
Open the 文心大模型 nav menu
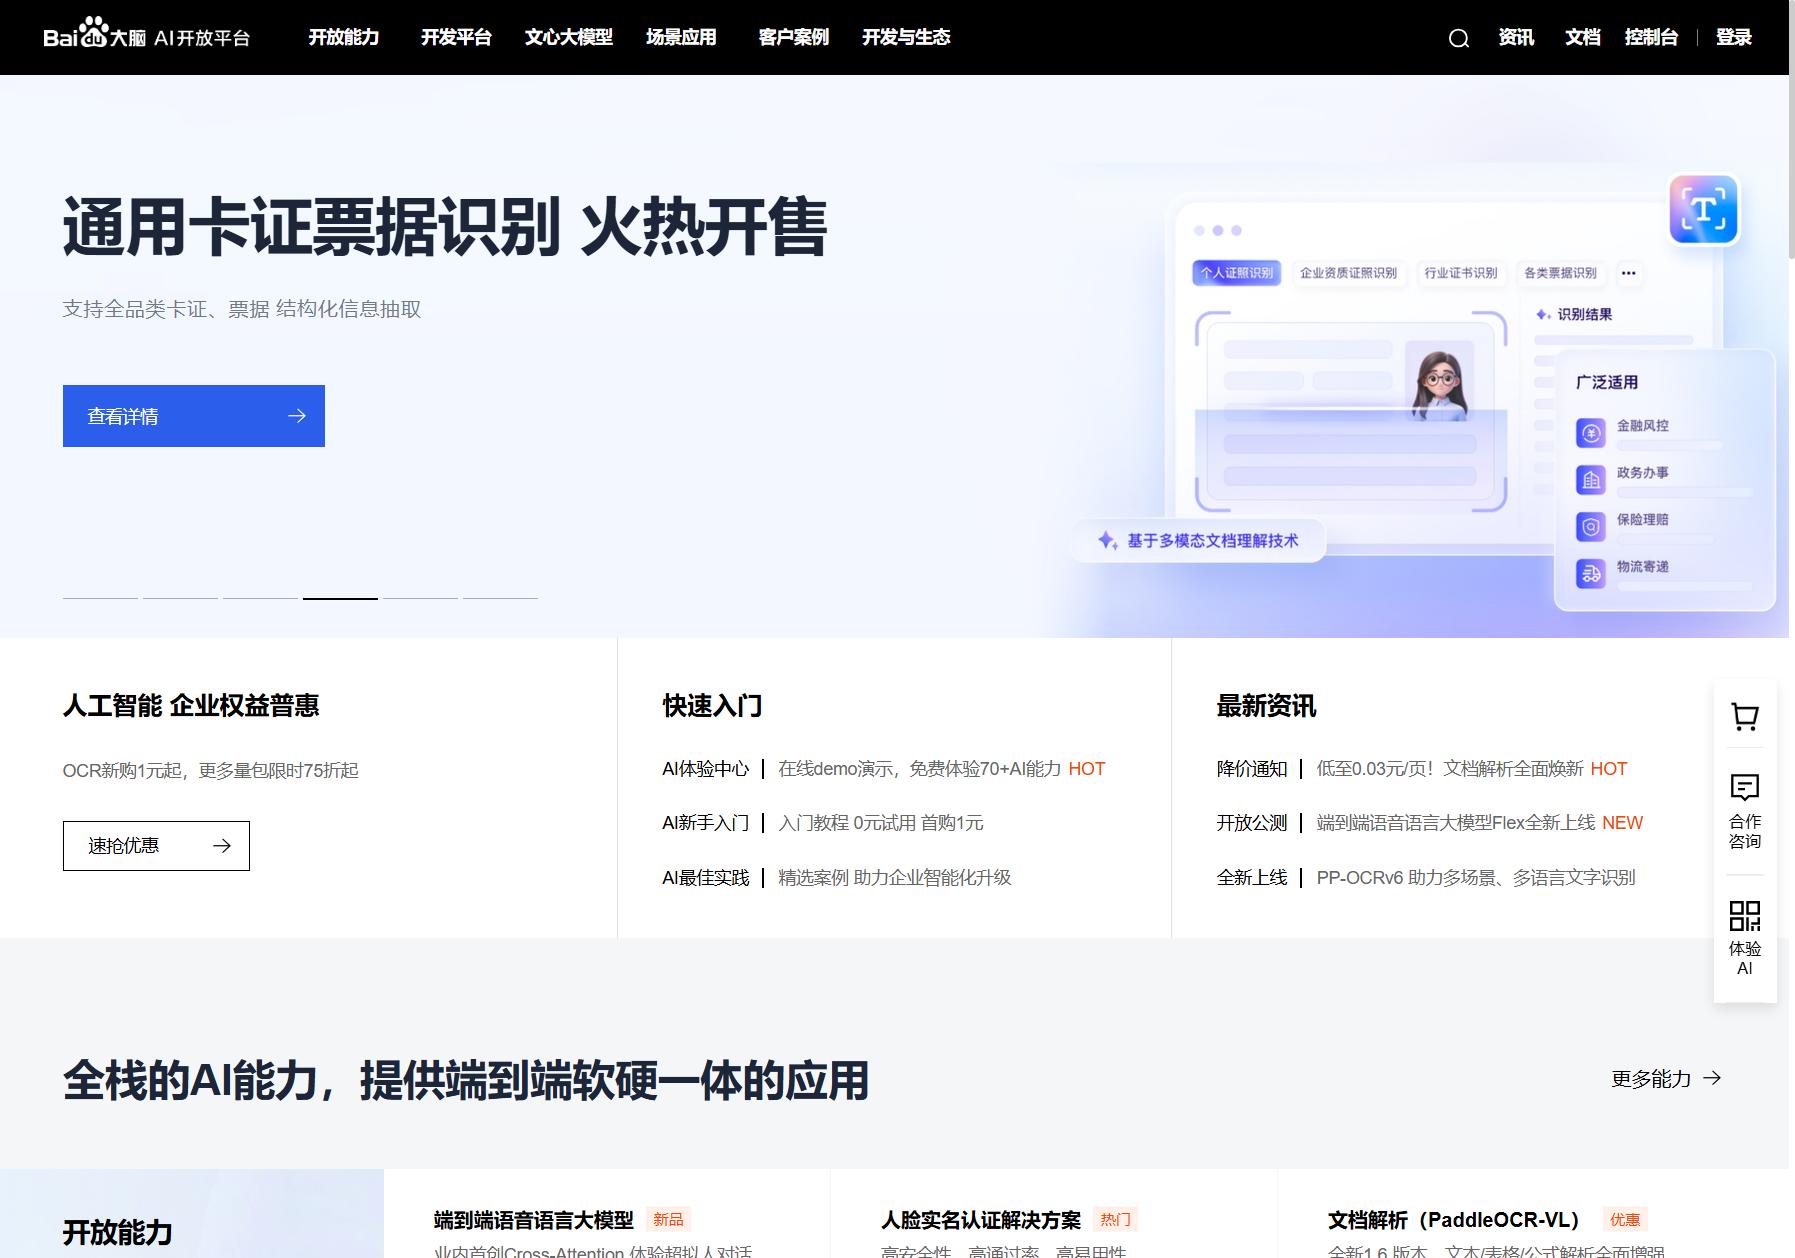click(569, 37)
